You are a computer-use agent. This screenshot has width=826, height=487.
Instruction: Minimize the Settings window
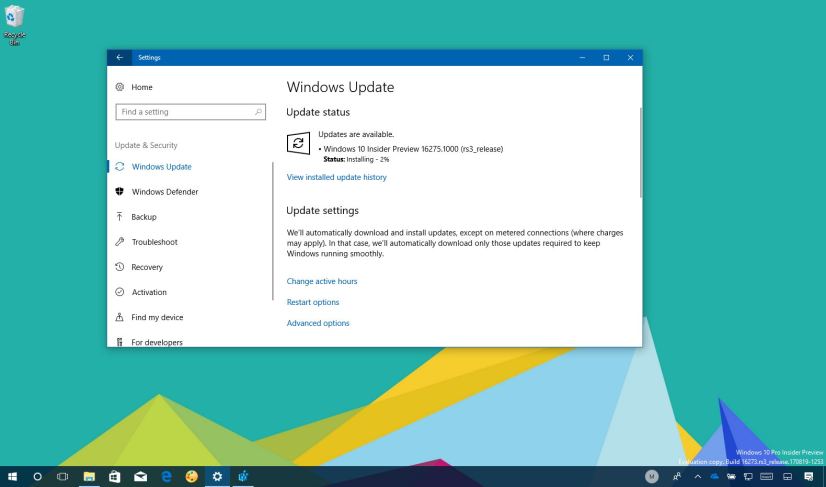(582, 57)
